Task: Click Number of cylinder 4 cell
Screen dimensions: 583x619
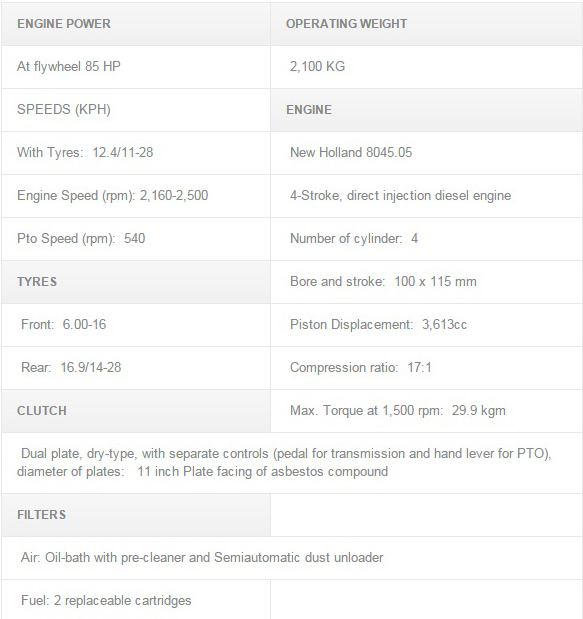Action: tap(426, 239)
